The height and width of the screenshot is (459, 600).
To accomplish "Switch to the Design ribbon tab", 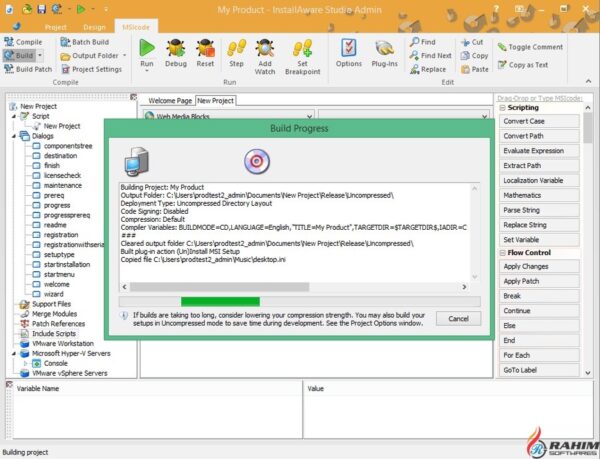I will [x=94, y=28].
